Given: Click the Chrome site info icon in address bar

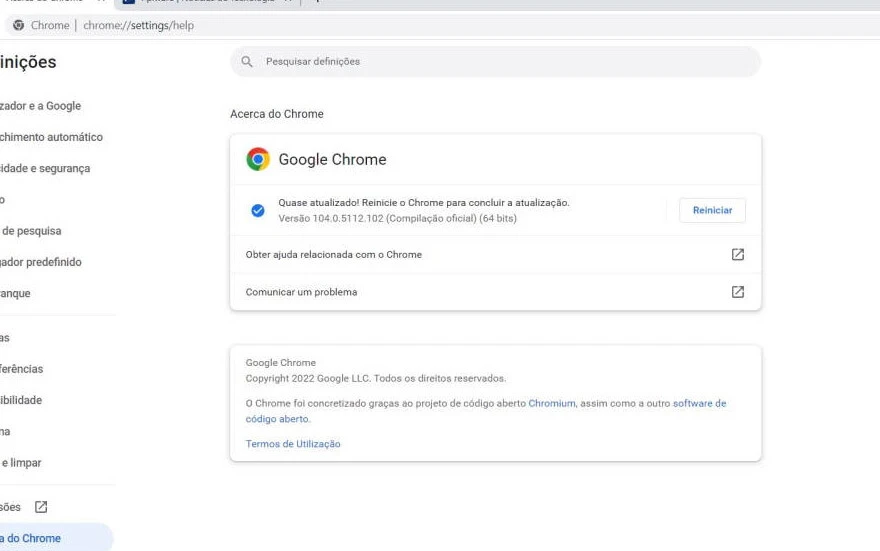Looking at the screenshot, I should (19, 25).
